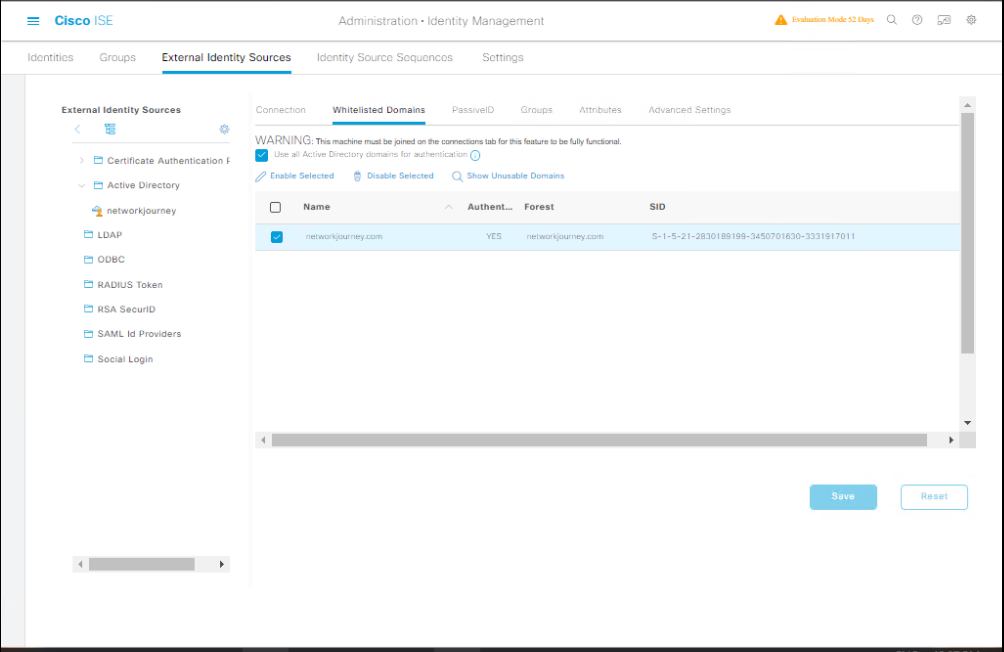Click the Certificate Authentication folder icon
The height and width of the screenshot is (652, 1004).
pyautogui.click(x=98, y=160)
